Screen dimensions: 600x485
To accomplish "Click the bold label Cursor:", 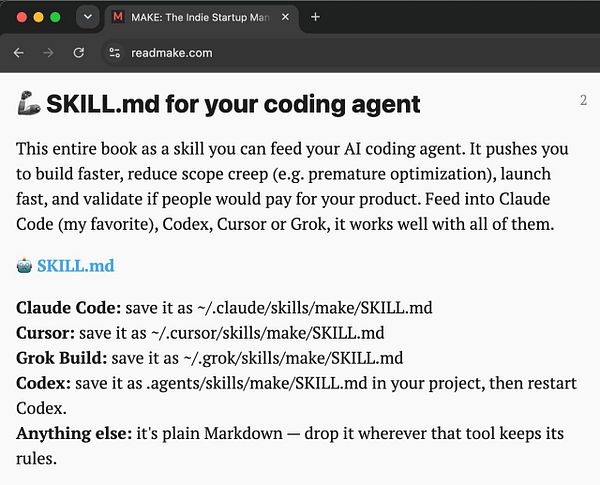I will tap(46, 333).
